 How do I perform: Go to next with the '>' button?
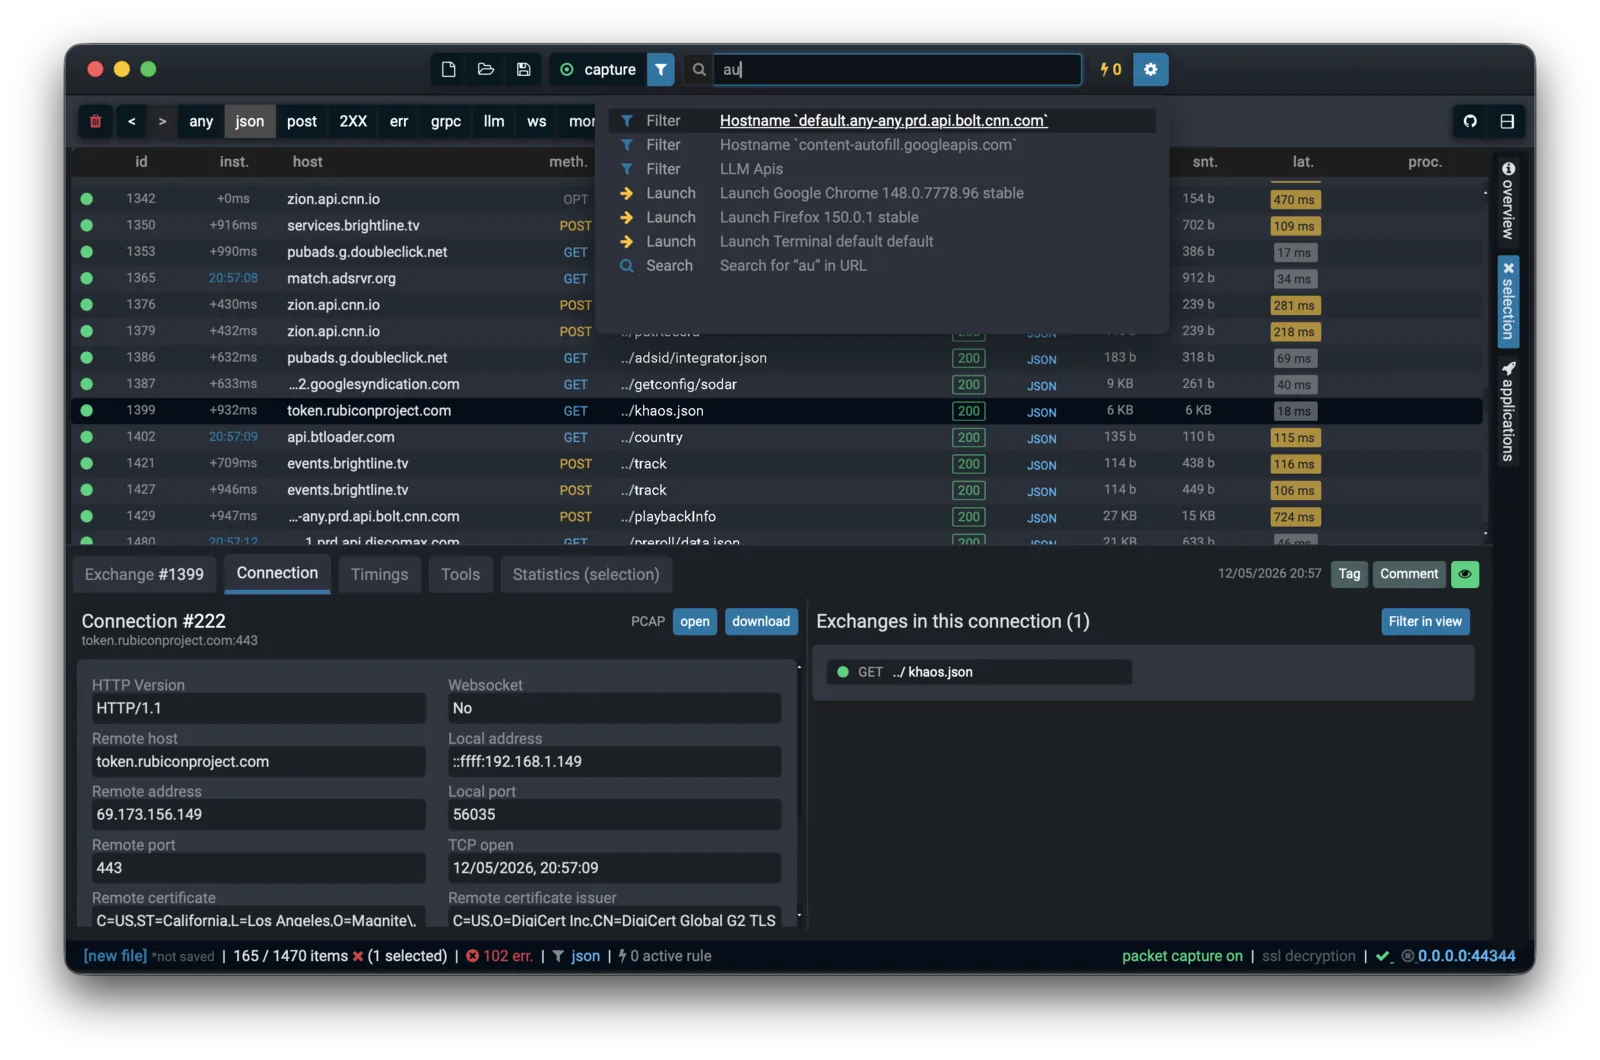162,121
